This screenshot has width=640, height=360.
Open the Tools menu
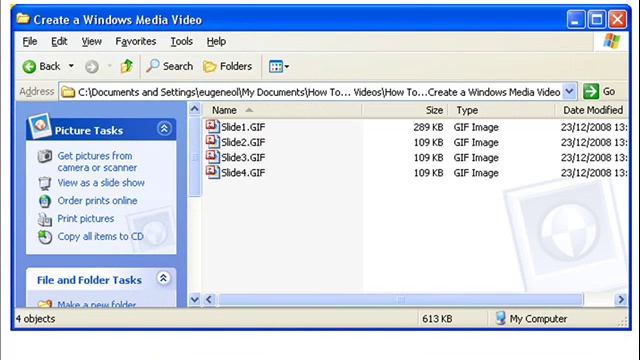tap(181, 42)
